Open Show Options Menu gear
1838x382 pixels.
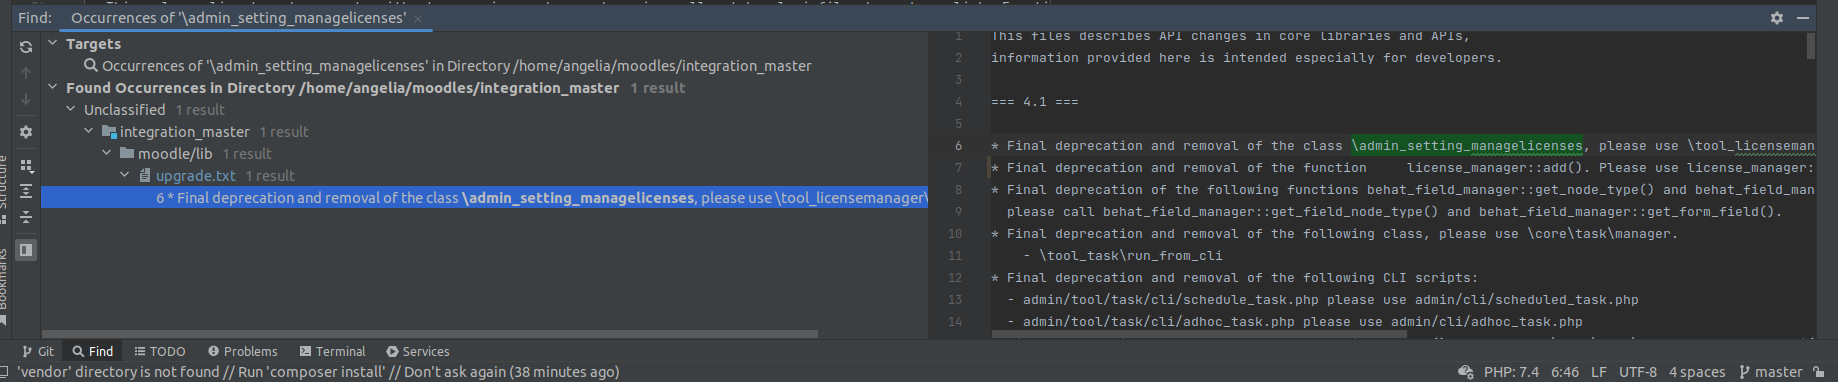[1777, 18]
